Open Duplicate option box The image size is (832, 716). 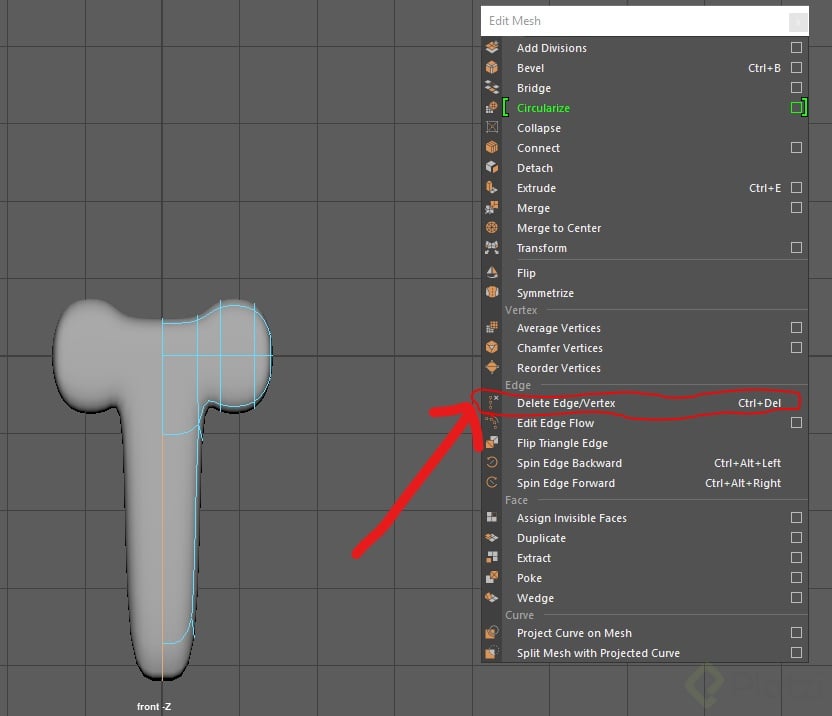[796, 538]
